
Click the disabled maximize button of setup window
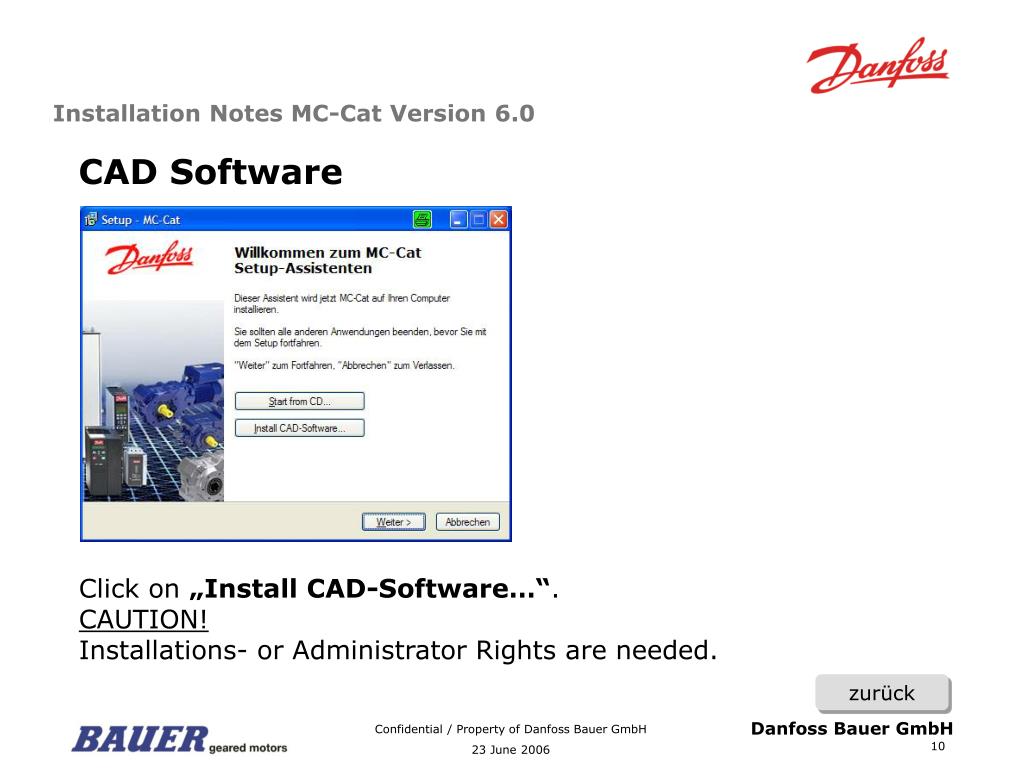[479, 219]
